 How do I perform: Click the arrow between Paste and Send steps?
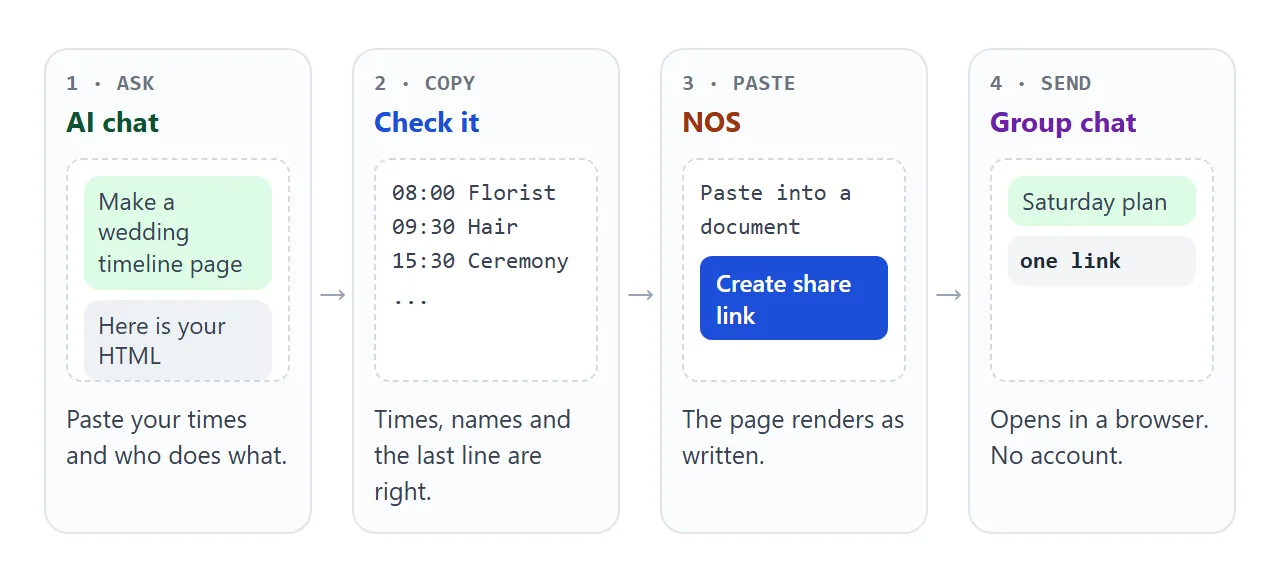click(x=948, y=294)
